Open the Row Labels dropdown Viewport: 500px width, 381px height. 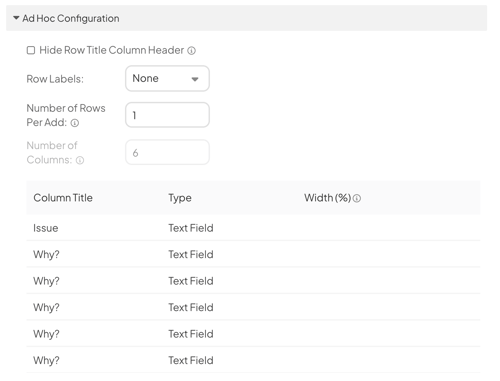pos(167,78)
